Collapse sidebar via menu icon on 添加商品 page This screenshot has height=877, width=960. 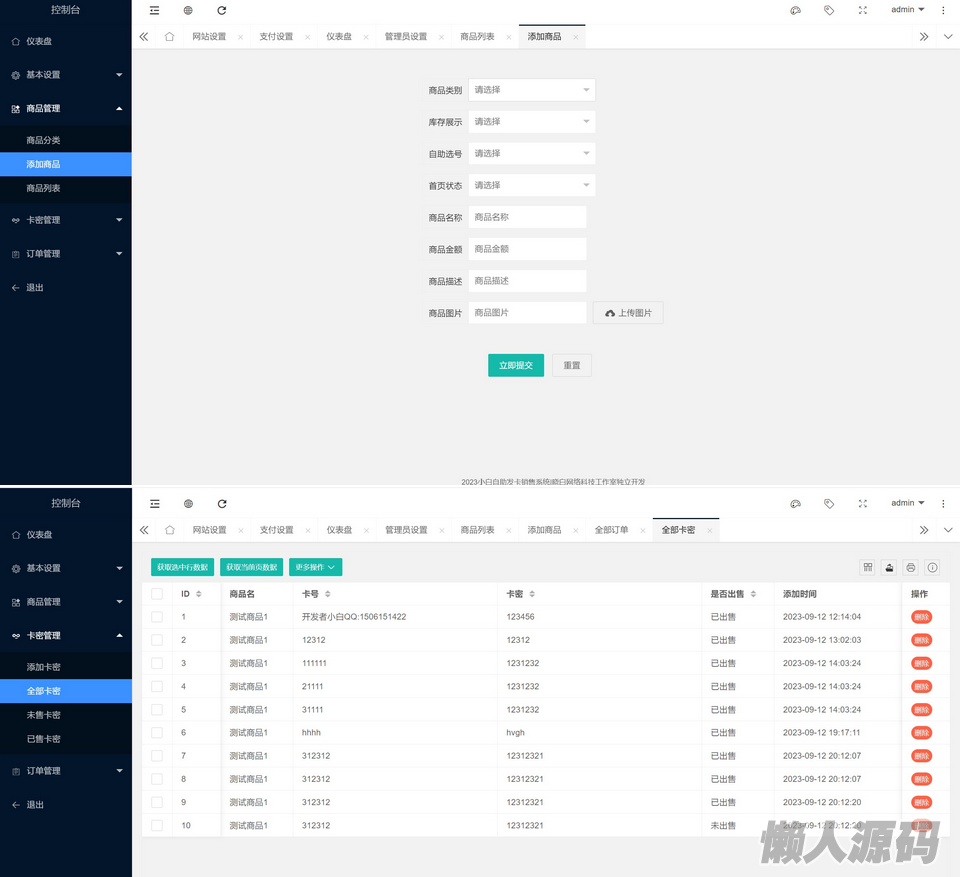pos(154,10)
